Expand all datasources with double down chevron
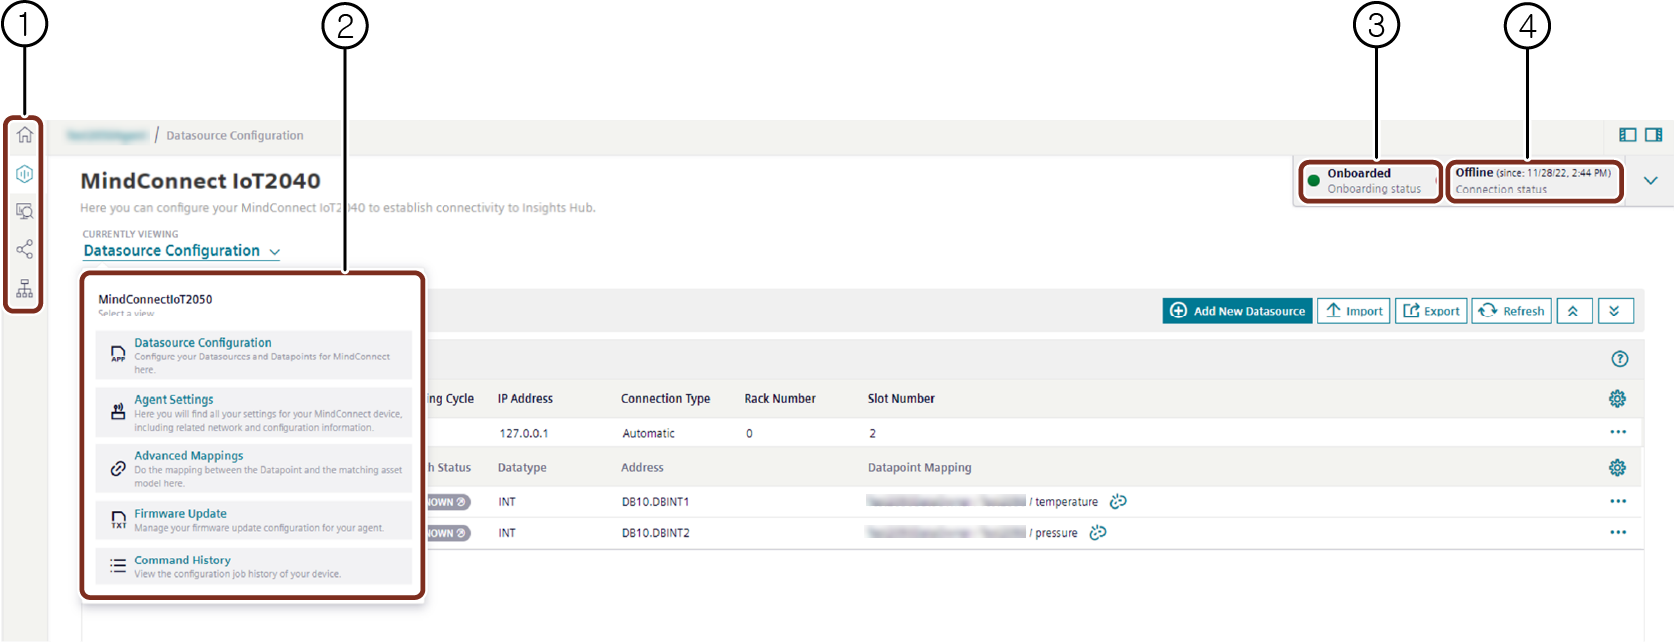Screen dimensions: 1674x642 click(1615, 311)
